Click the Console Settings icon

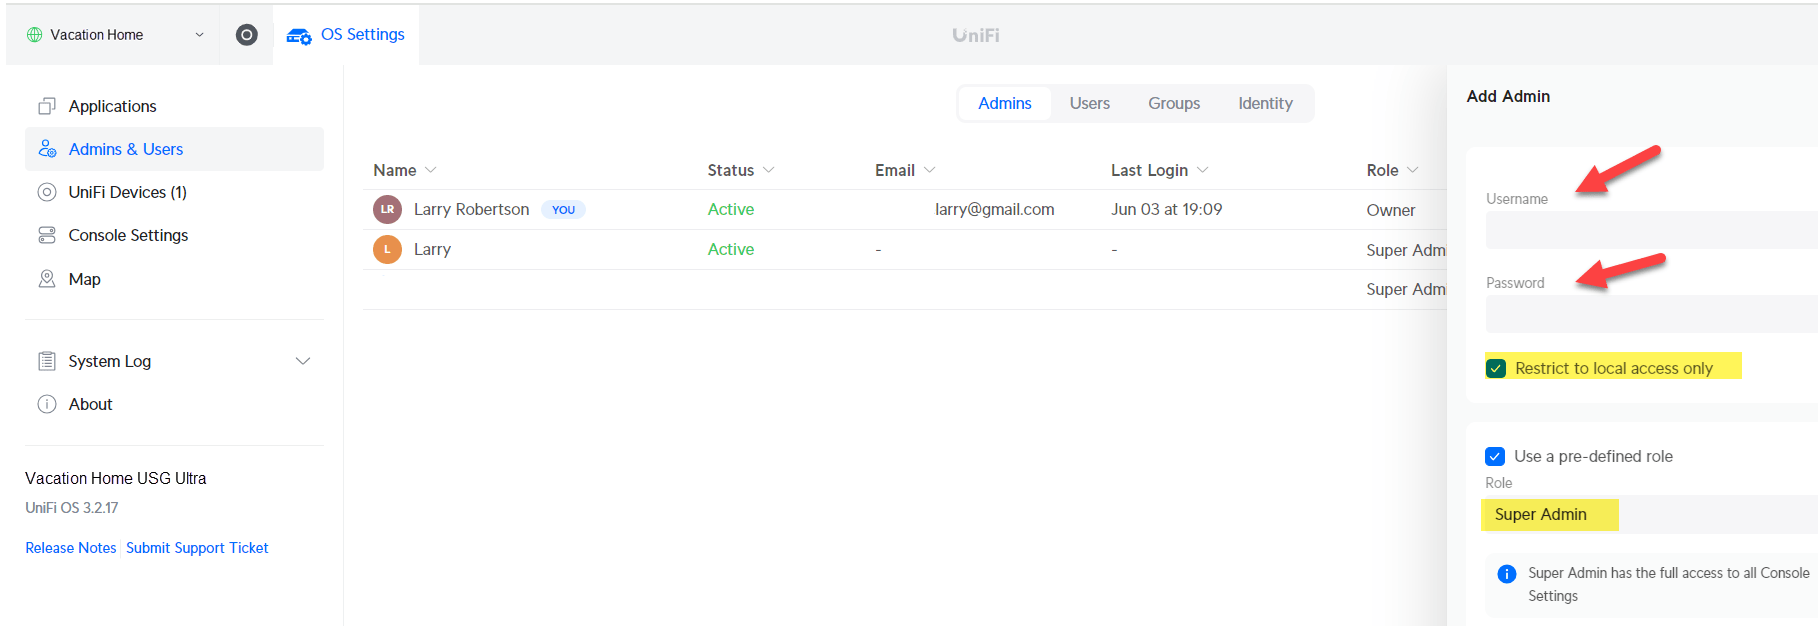coord(47,235)
